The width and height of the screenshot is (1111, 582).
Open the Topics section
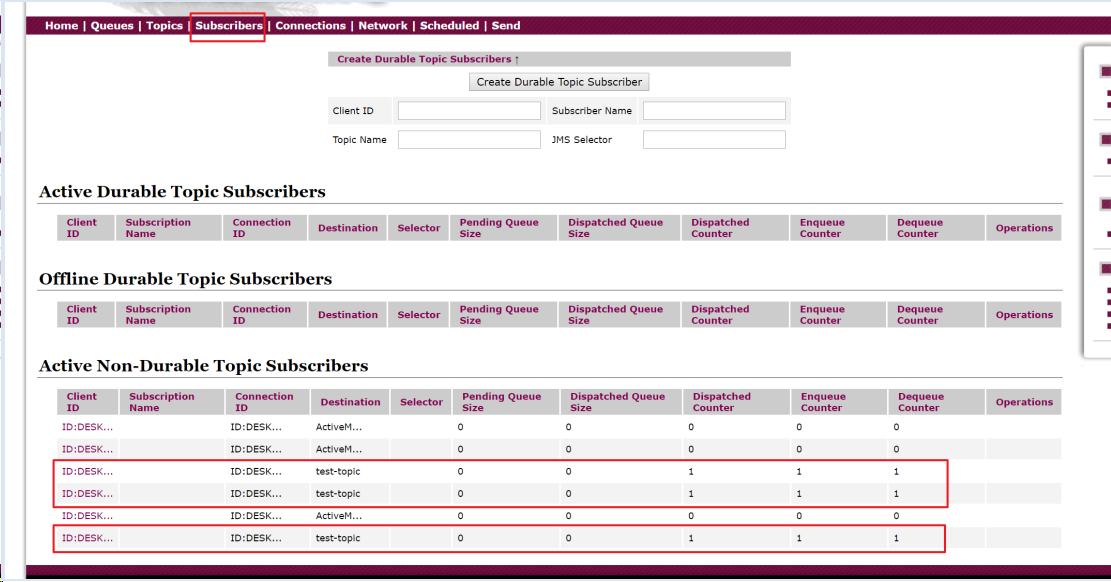164,26
